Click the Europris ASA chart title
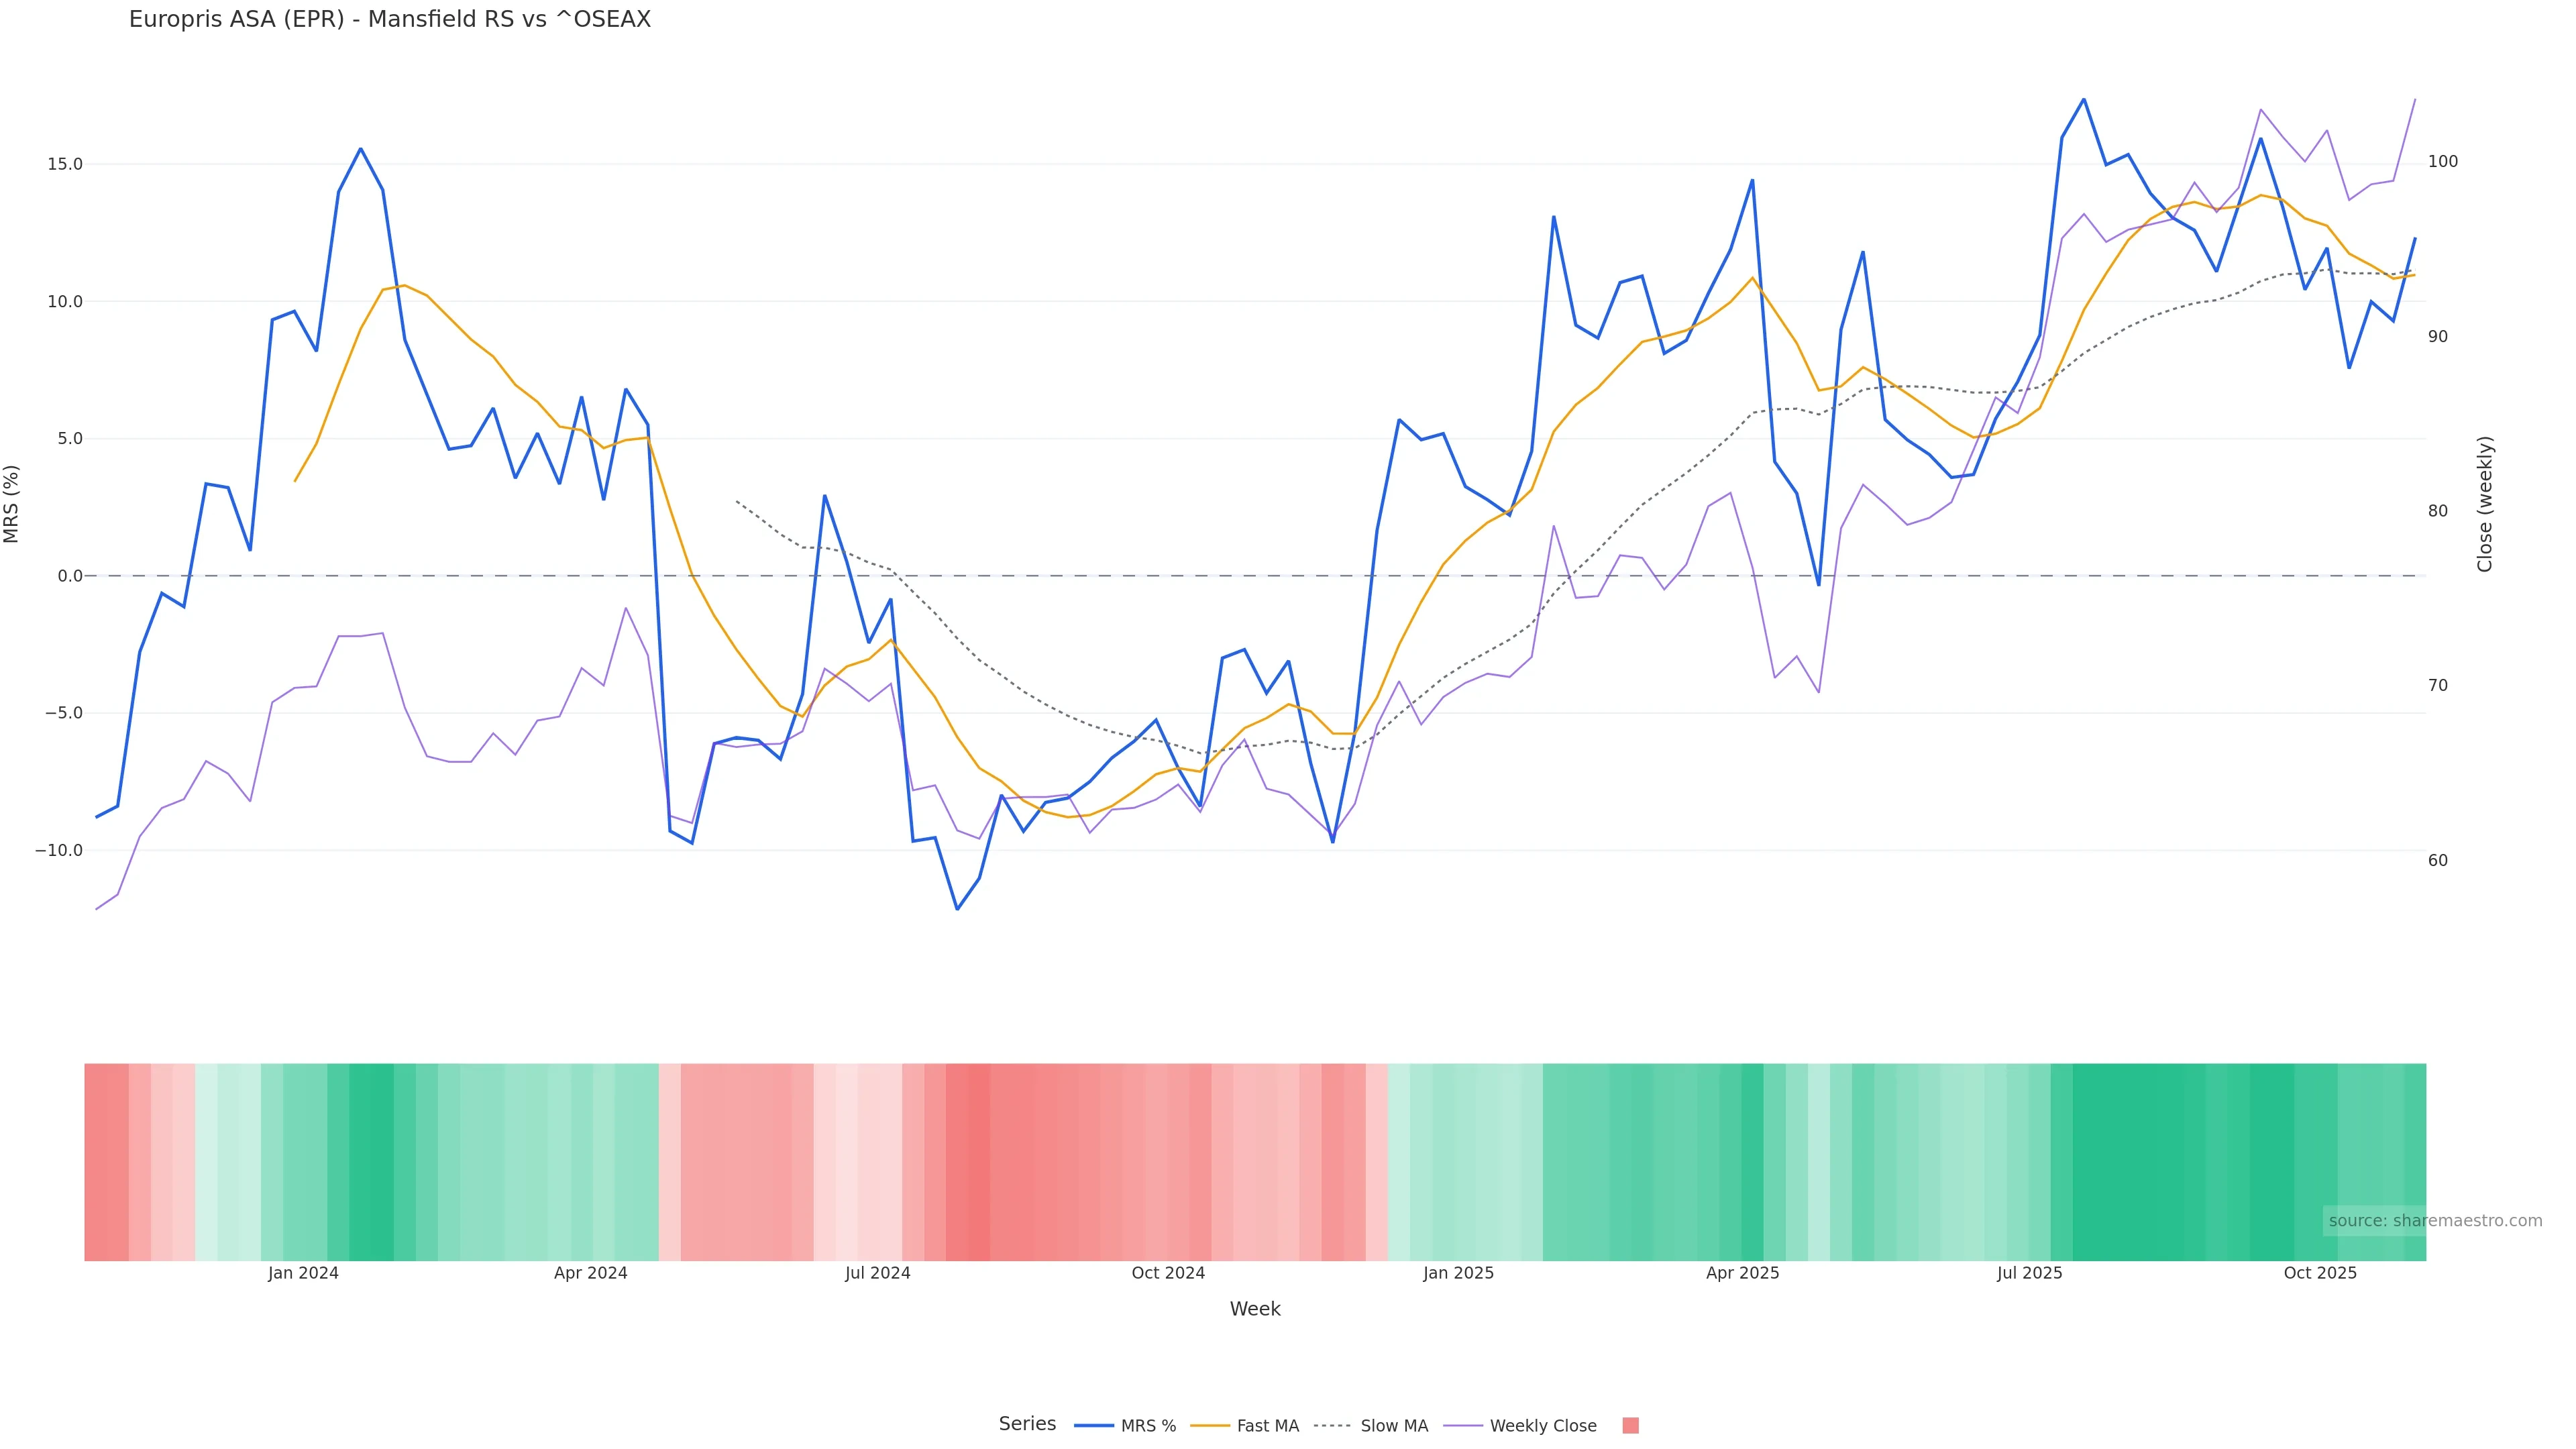 point(390,20)
